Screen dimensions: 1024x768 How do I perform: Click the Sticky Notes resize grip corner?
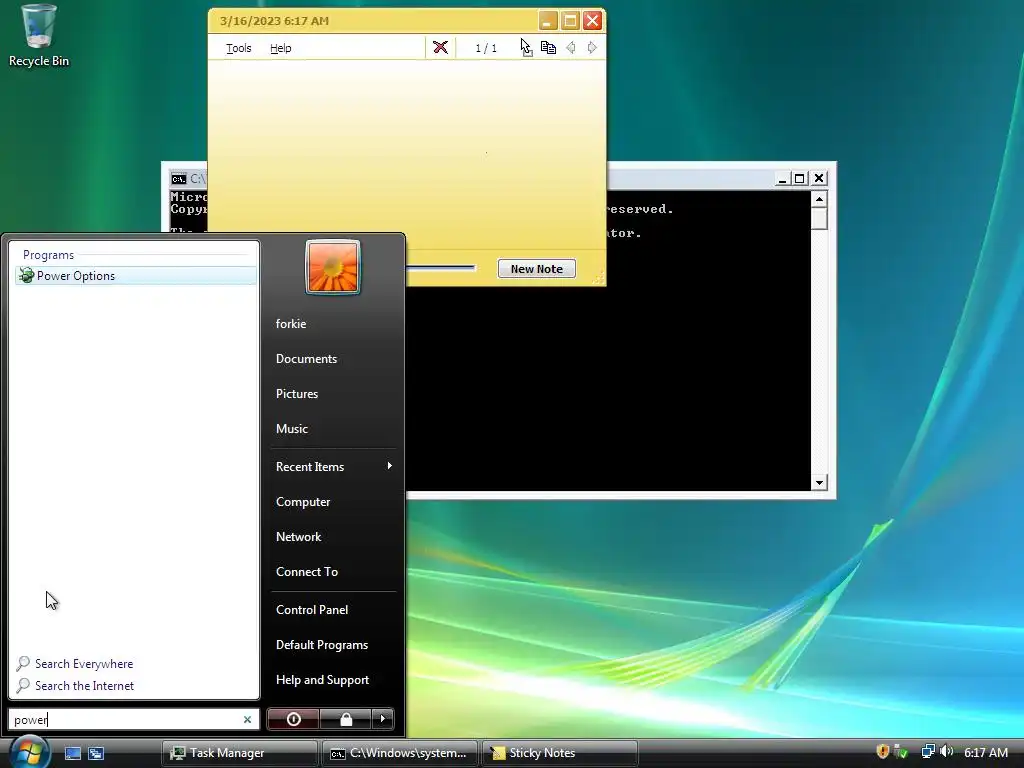[x=598, y=279]
